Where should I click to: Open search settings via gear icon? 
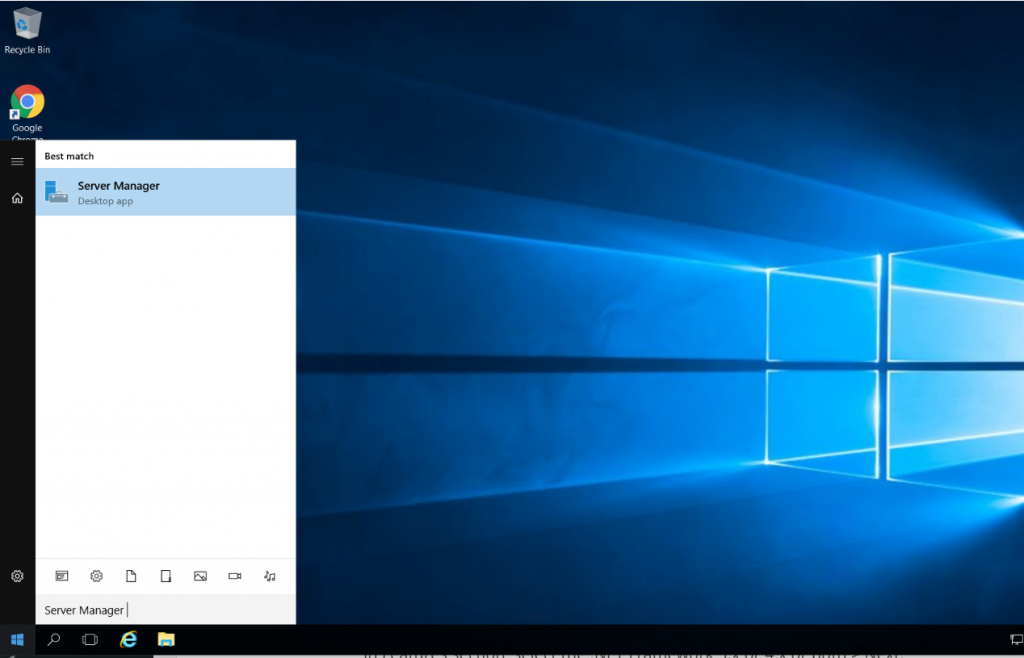point(96,576)
